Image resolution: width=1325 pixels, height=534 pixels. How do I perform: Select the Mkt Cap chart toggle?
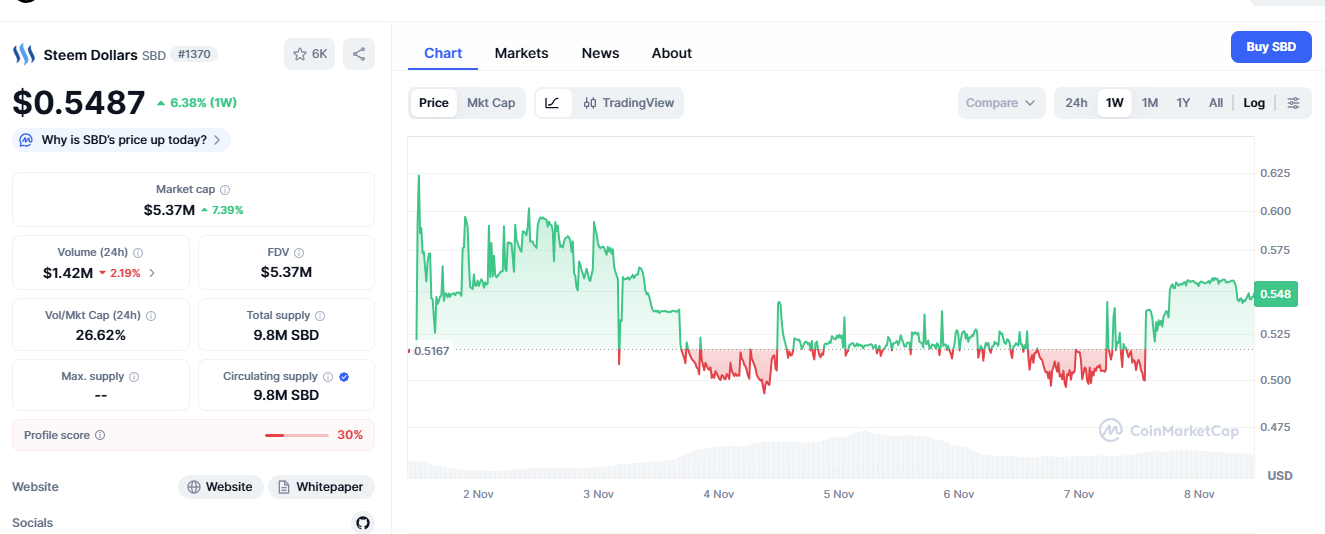tap(491, 103)
